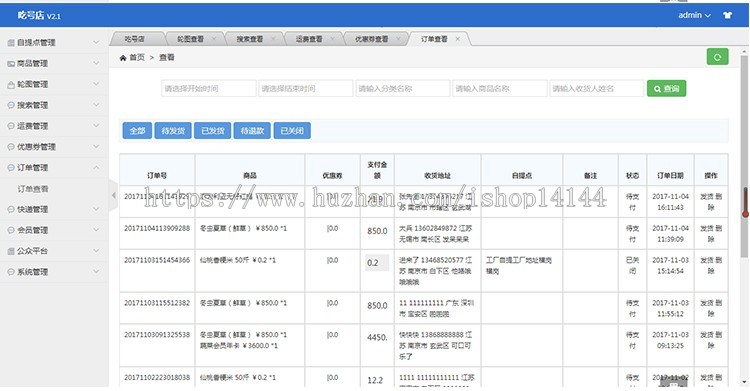Image resolution: width=750 pixels, height=391 pixels.
Task: Click the 吃号店 v2.1 title in the header
Action: pyautogui.click(x=39, y=15)
